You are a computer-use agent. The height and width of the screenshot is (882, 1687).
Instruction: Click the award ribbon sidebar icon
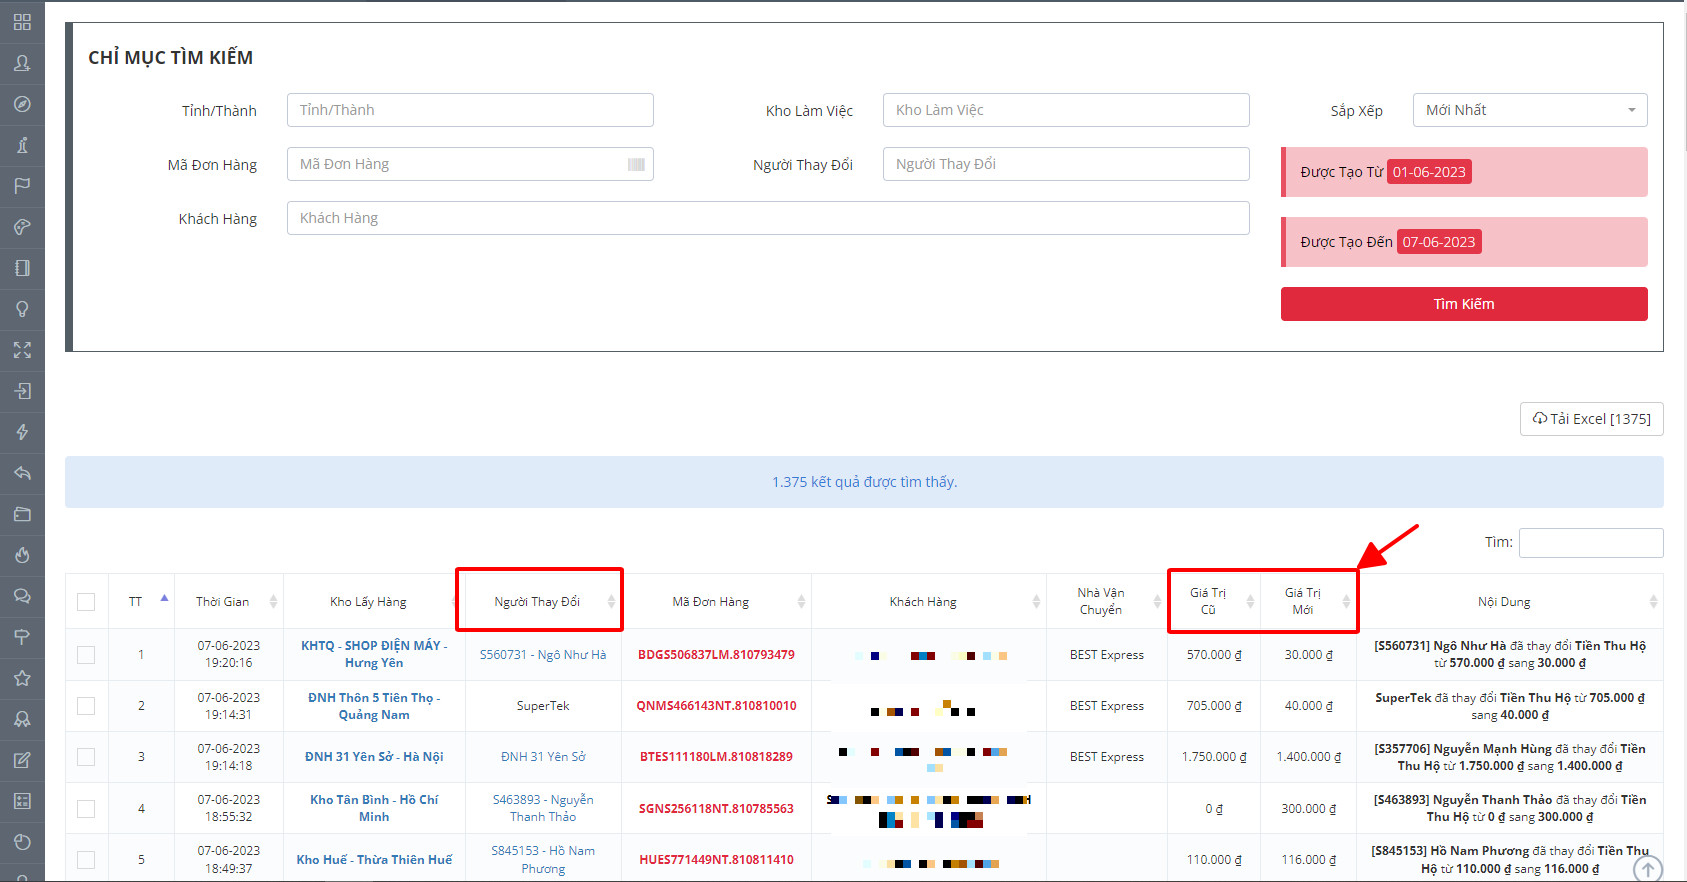(x=22, y=719)
